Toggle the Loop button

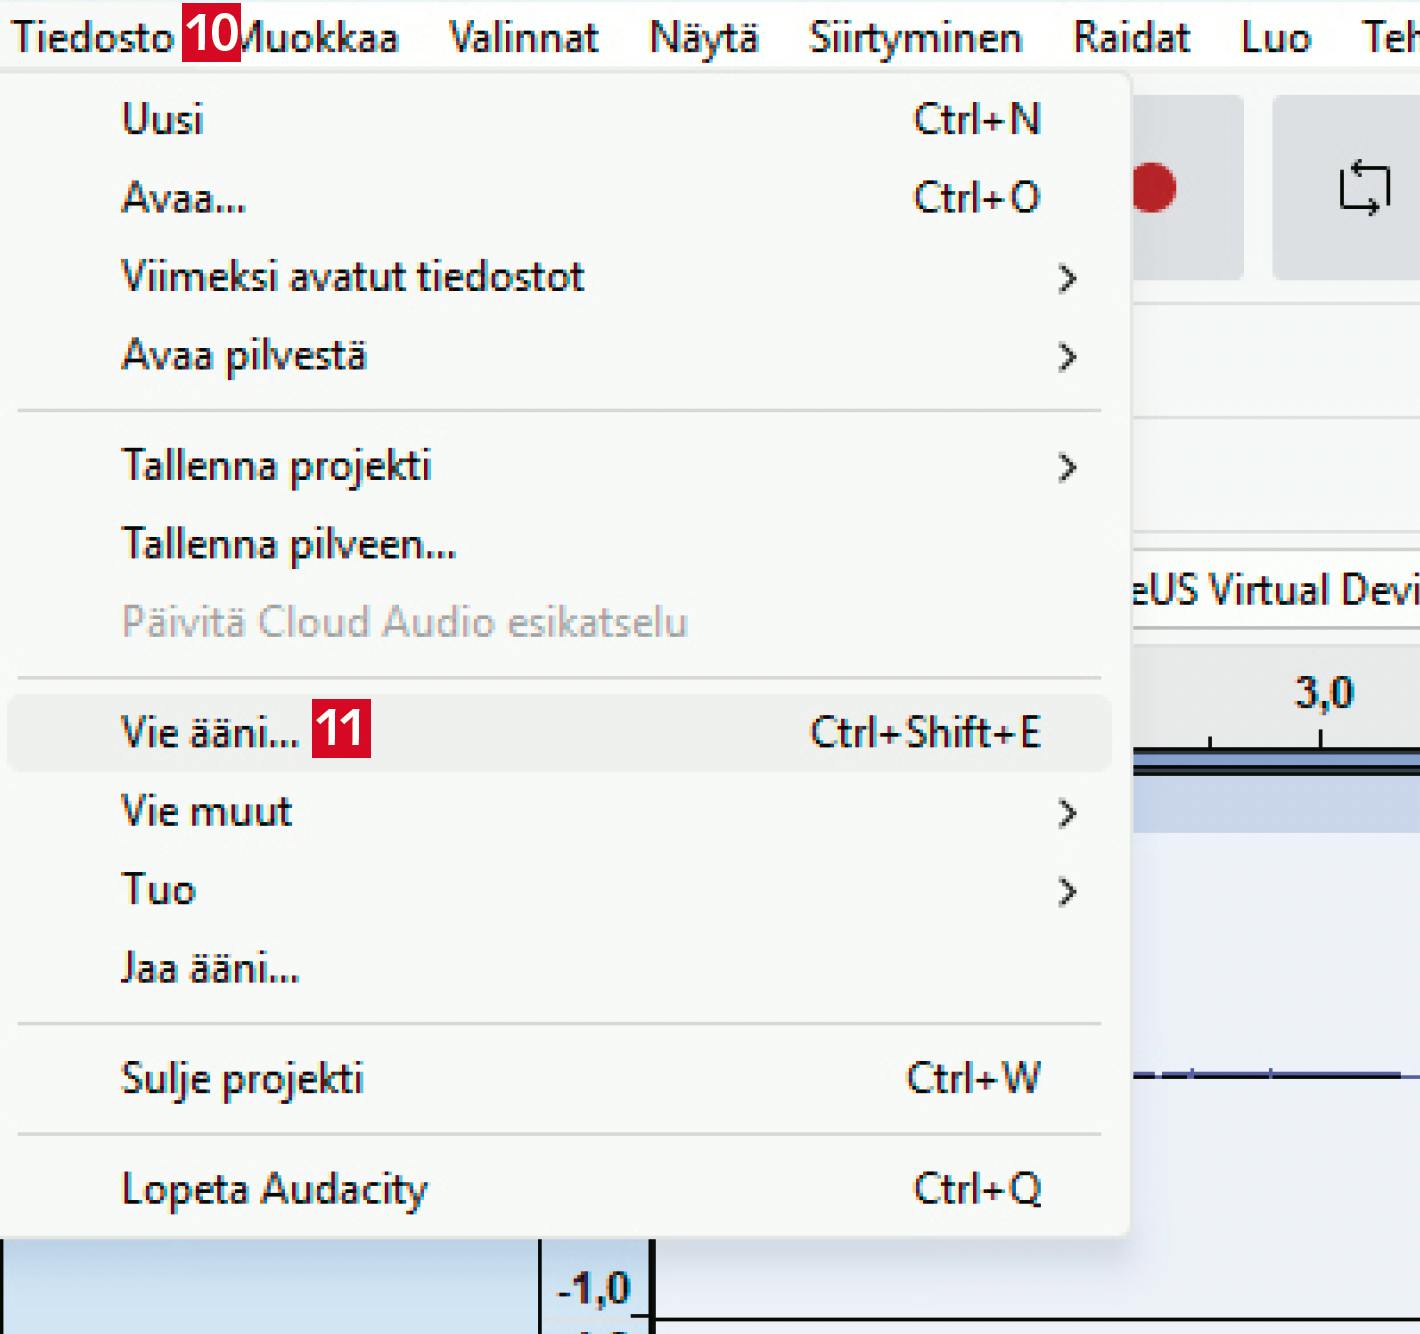pyautogui.click(x=1364, y=188)
